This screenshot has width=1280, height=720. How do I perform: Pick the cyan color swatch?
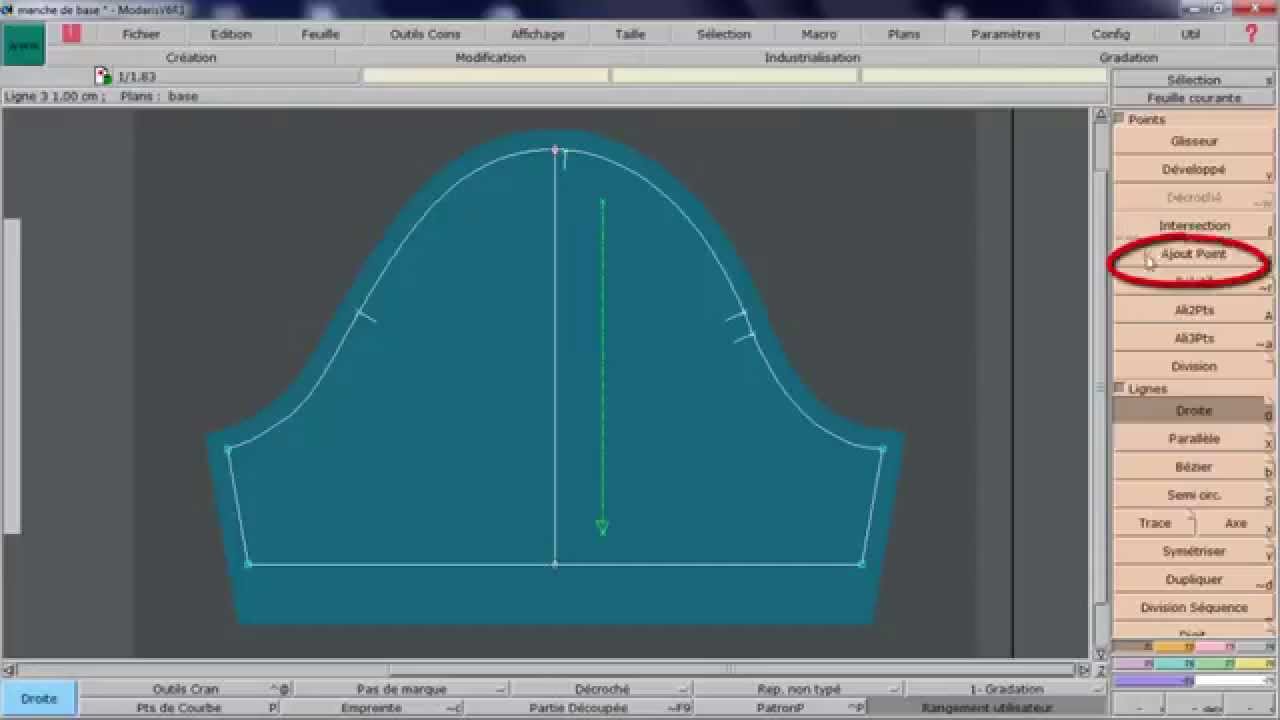click(x=1174, y=663)
